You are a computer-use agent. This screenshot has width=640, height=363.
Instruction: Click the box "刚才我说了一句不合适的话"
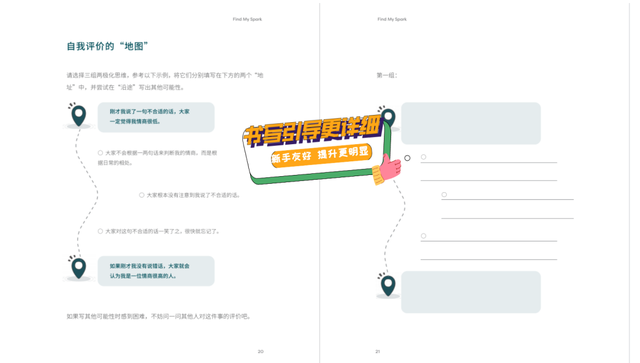click(156, 117)
